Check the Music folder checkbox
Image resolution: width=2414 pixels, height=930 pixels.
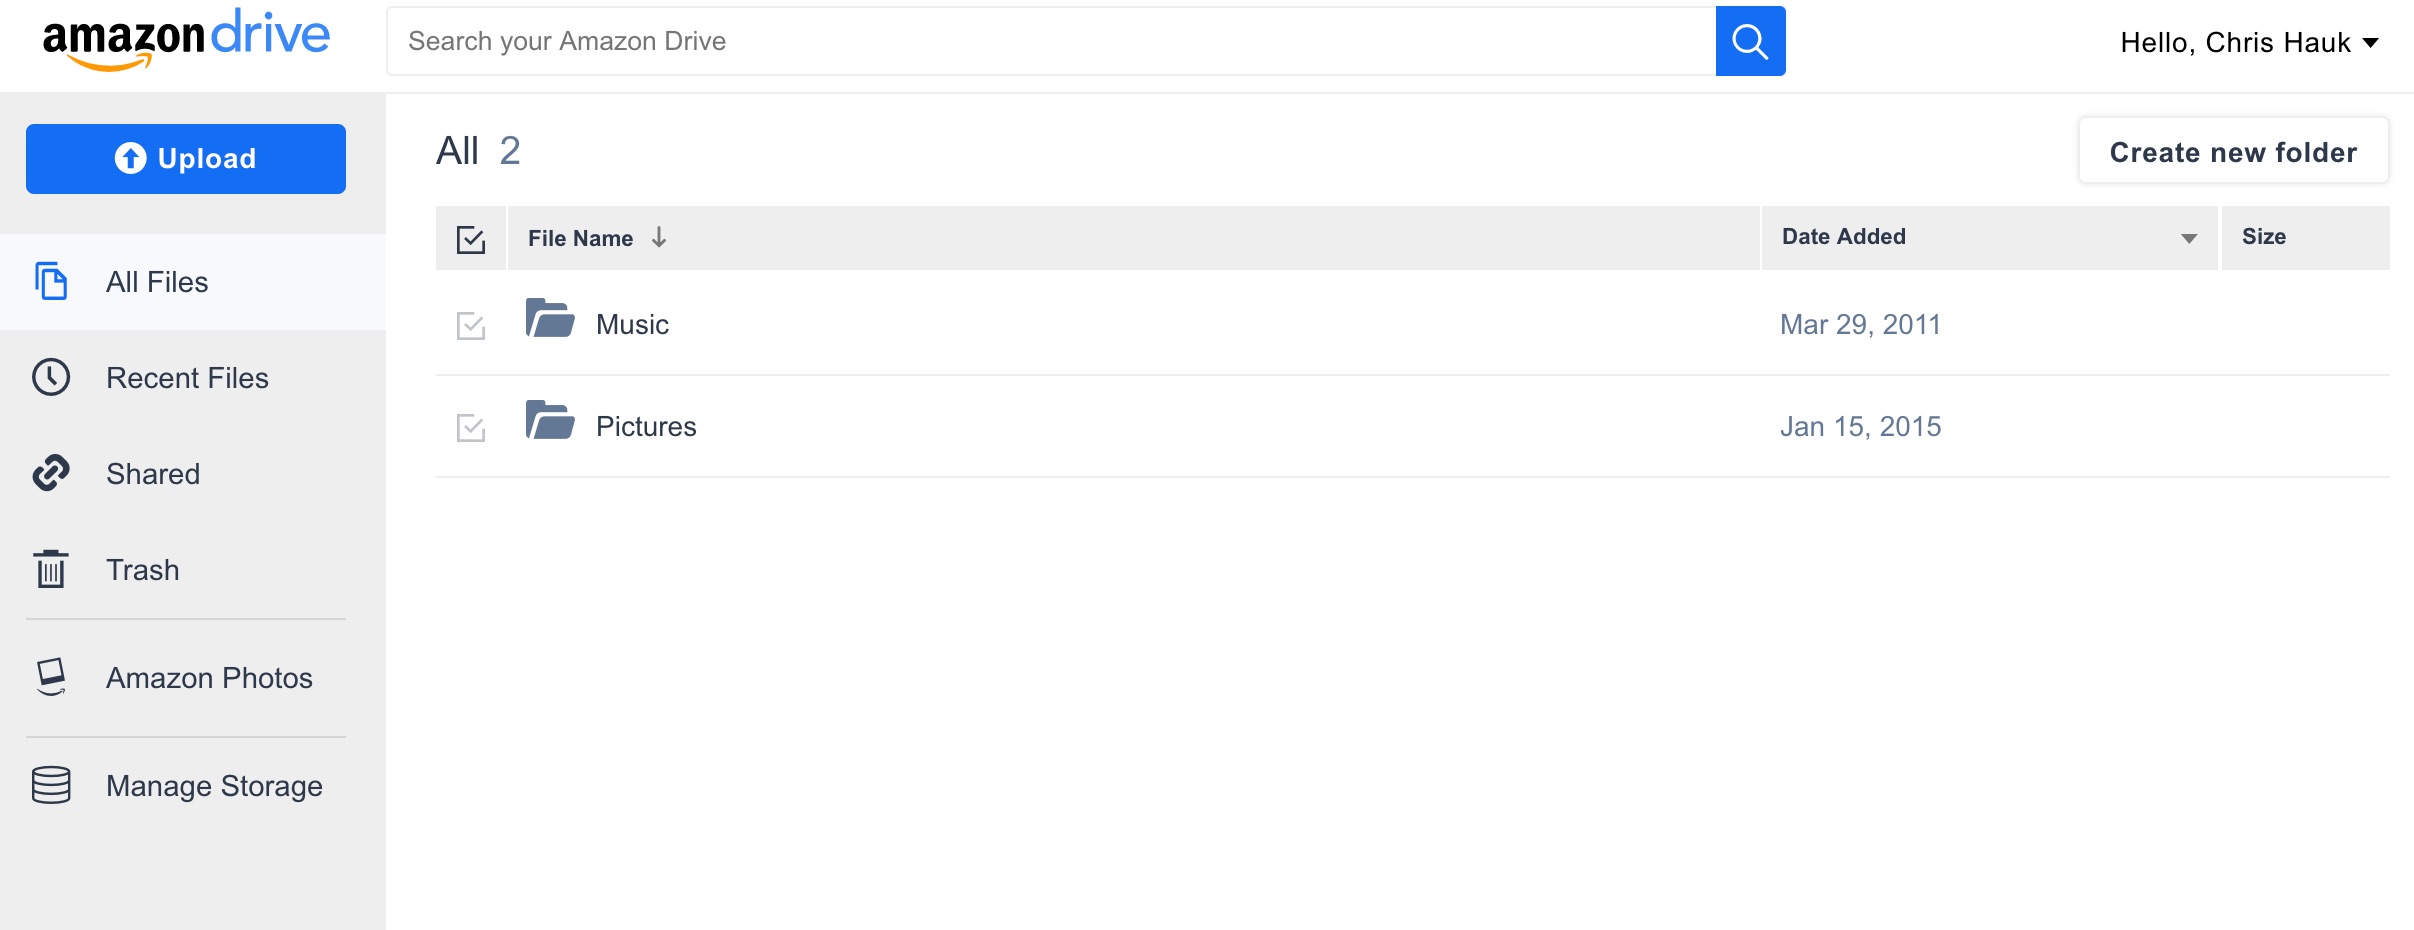(471, 325)
